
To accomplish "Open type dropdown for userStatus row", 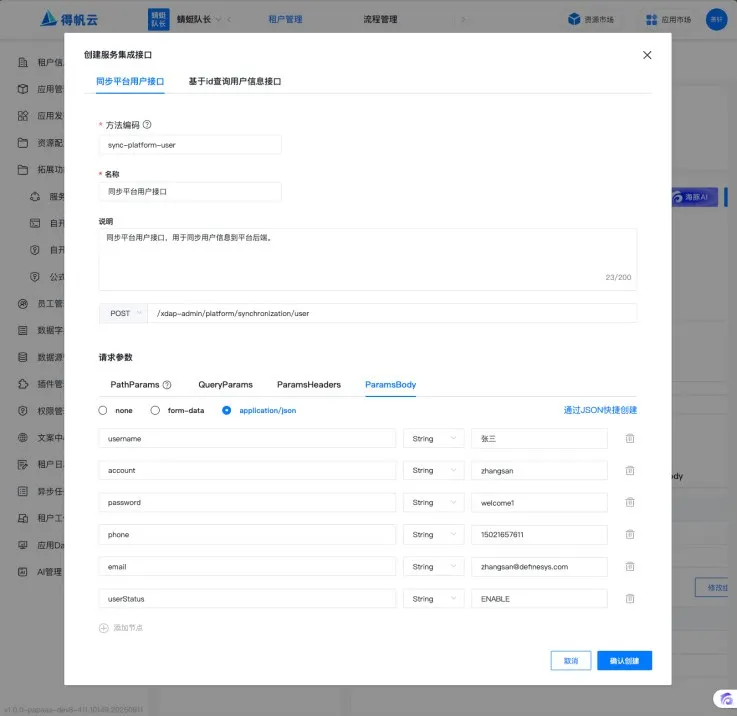I will (433, 598).
